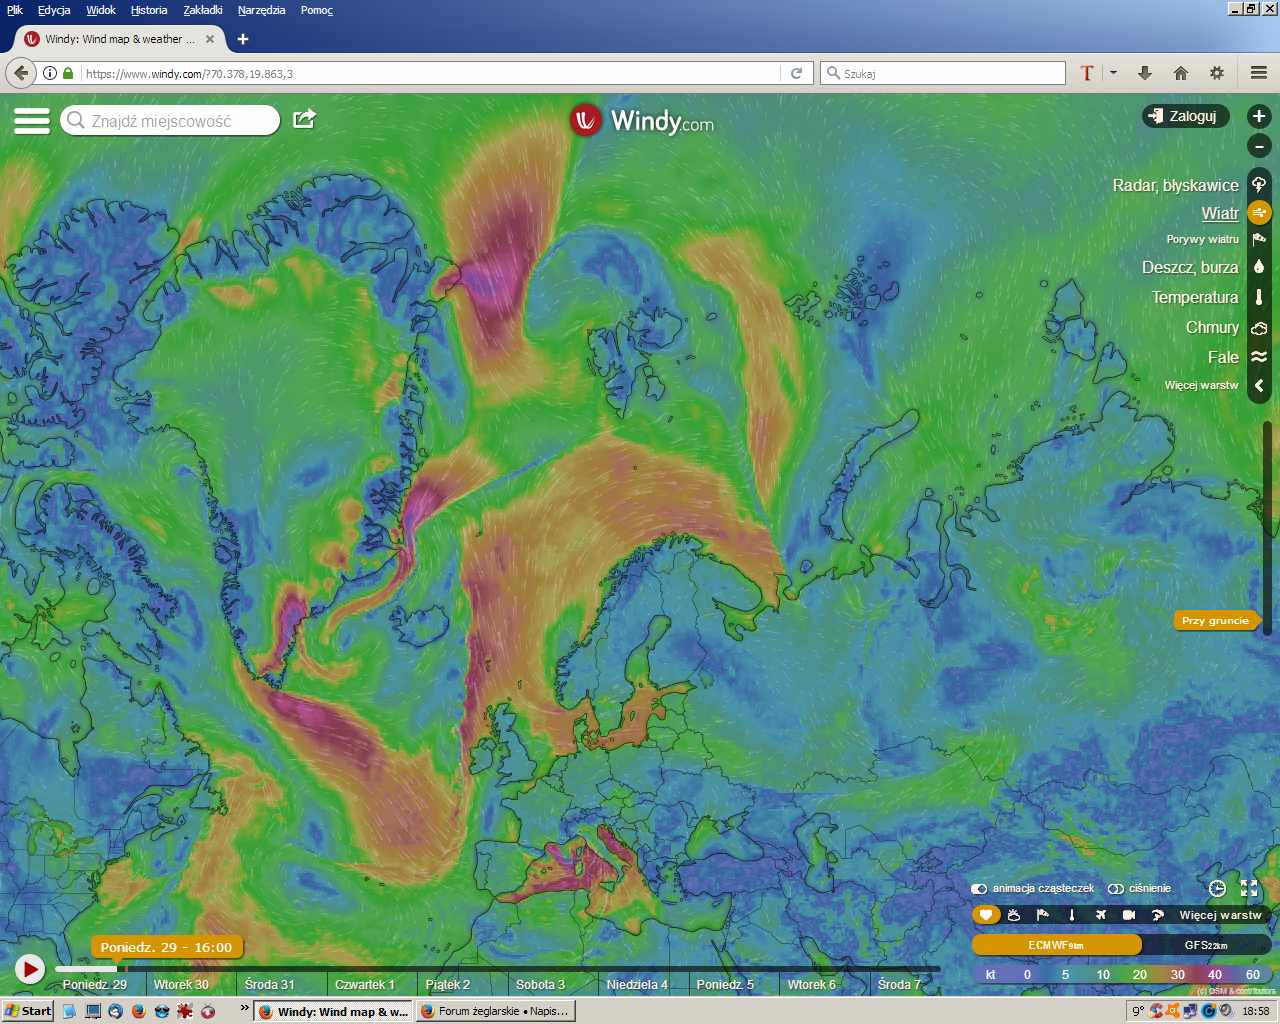Image resolution: width=1280 pixels, height=1024 pixels.
Task: Open the Windy hamburger menu
Action: point(31,121)
